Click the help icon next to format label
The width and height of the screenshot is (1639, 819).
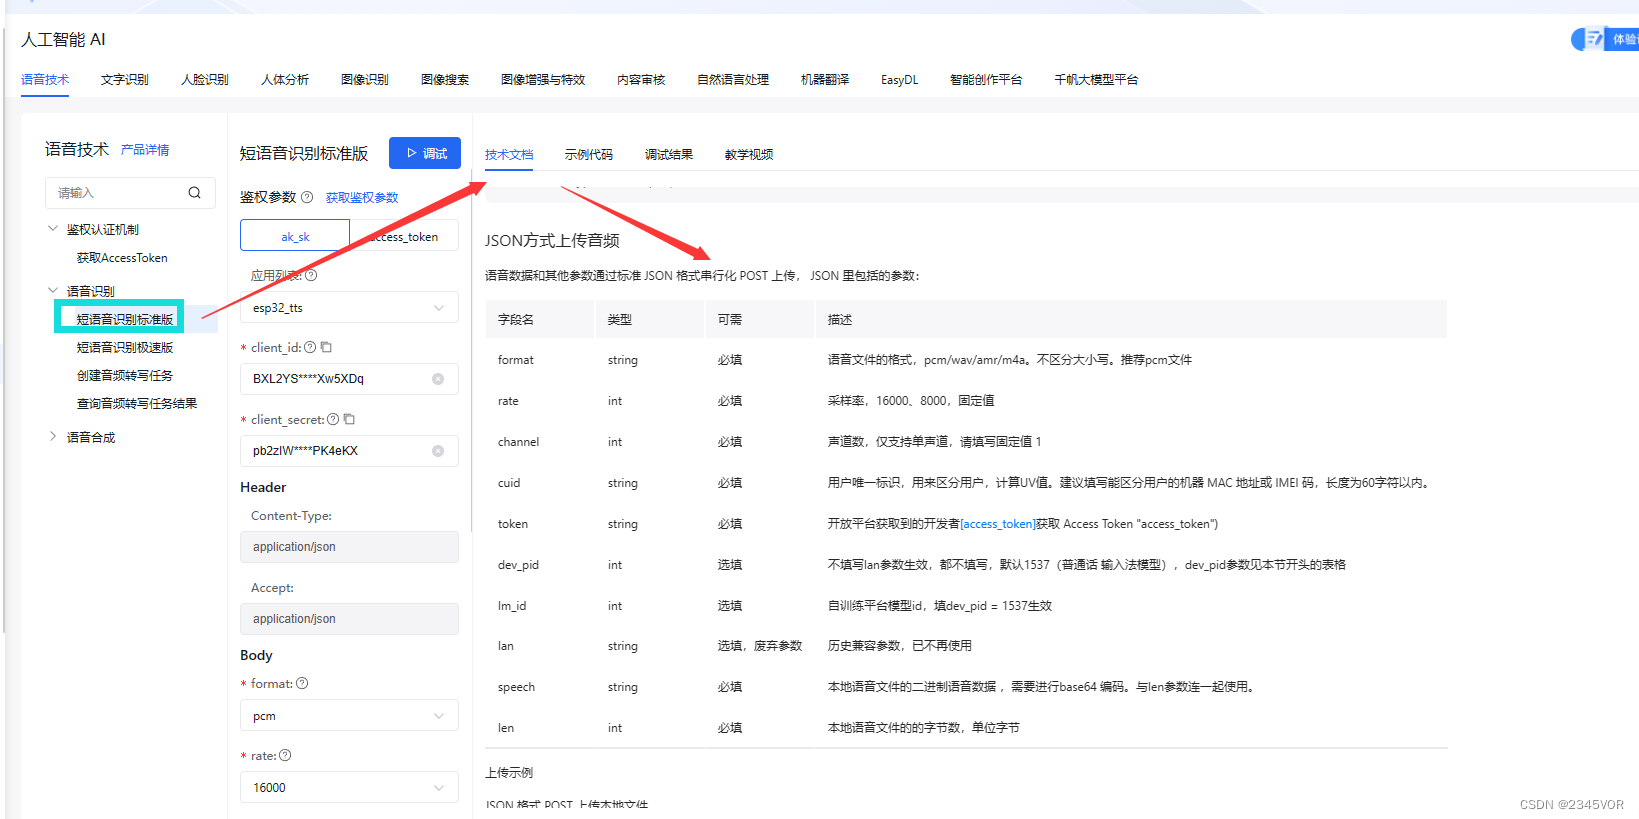pyautogui.click(x=302, y=683)
